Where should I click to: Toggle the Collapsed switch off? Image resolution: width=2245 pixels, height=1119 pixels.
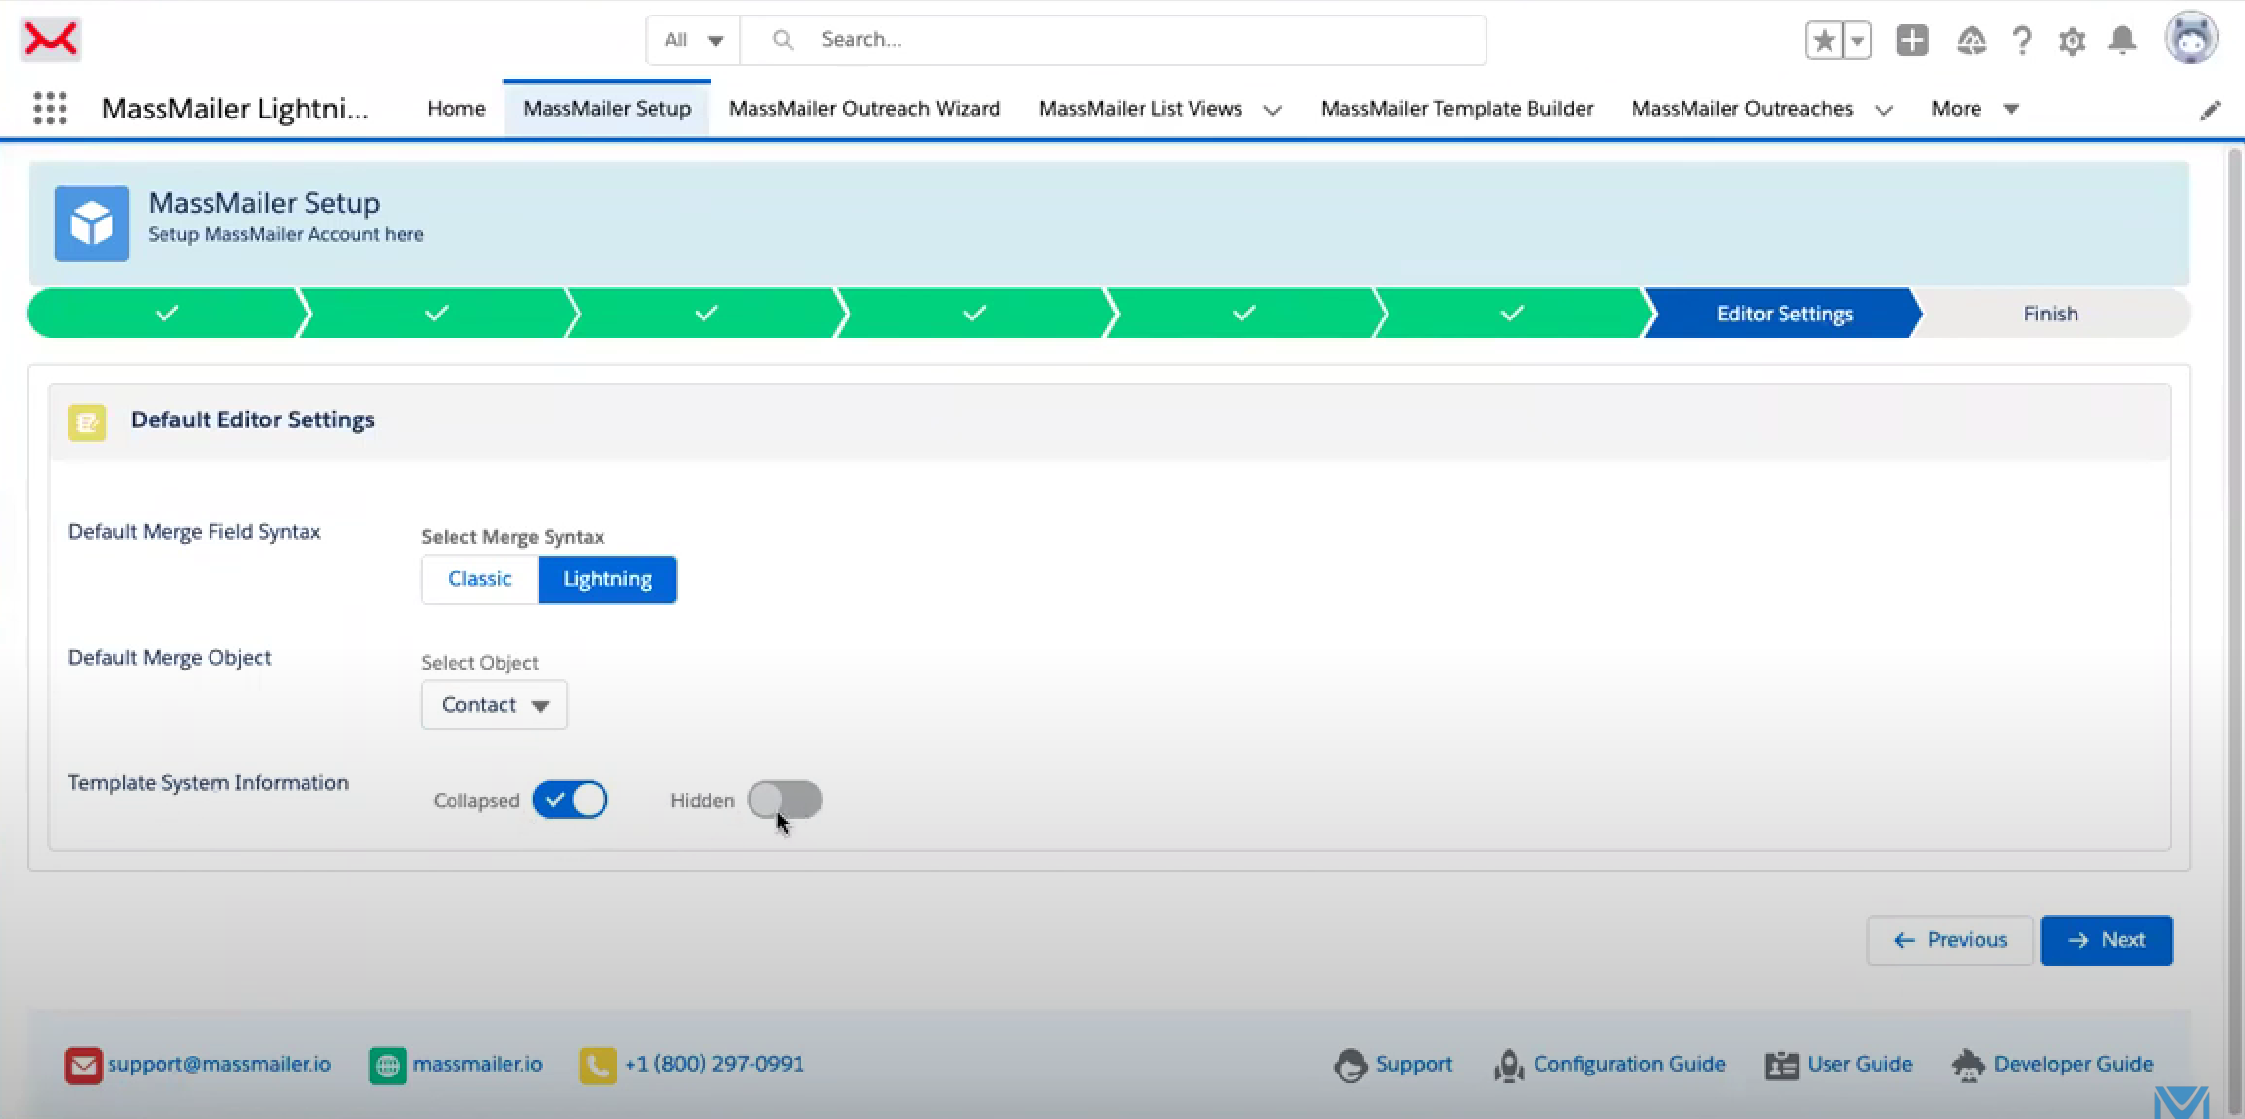pos(570,800)
